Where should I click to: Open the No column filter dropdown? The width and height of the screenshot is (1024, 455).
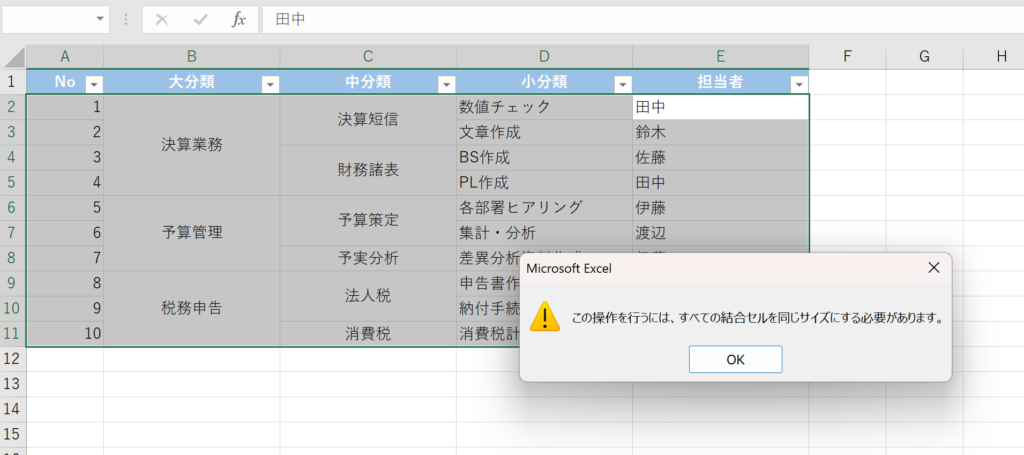(x=94, y=84)
